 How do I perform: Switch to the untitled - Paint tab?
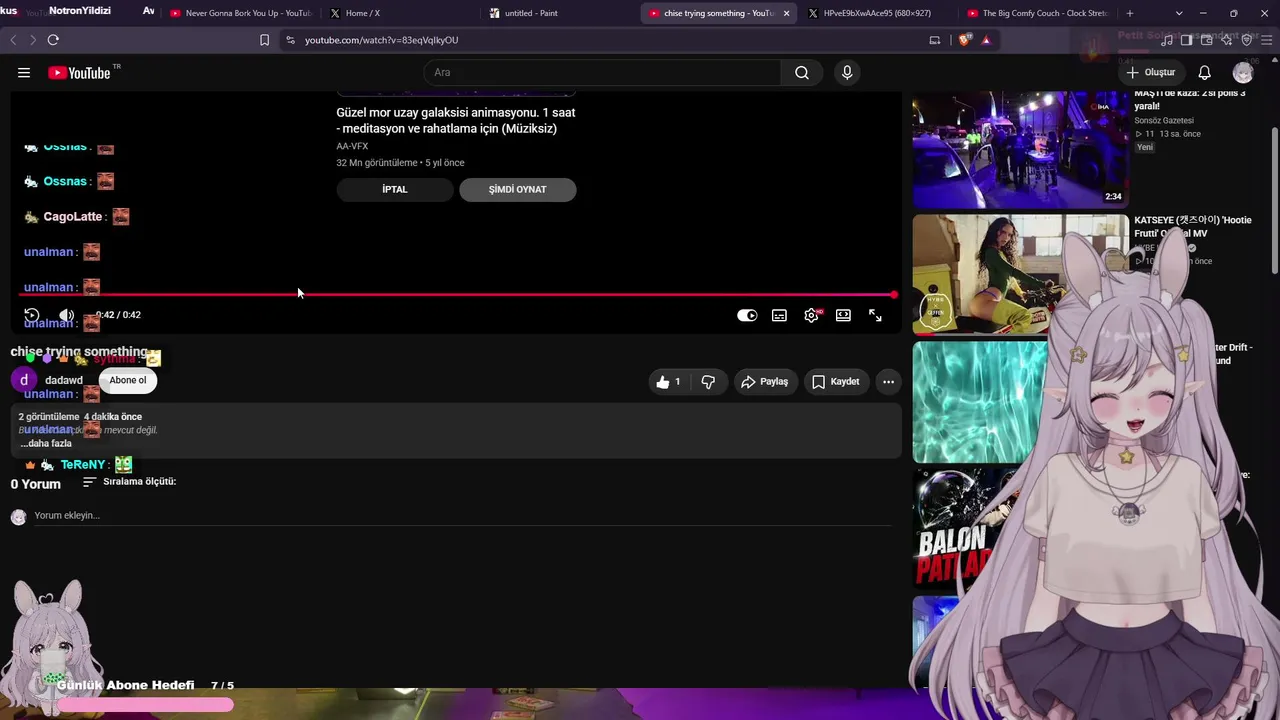pos(560,13)
